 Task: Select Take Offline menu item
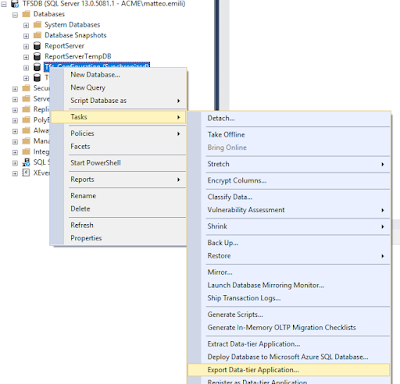226,135
